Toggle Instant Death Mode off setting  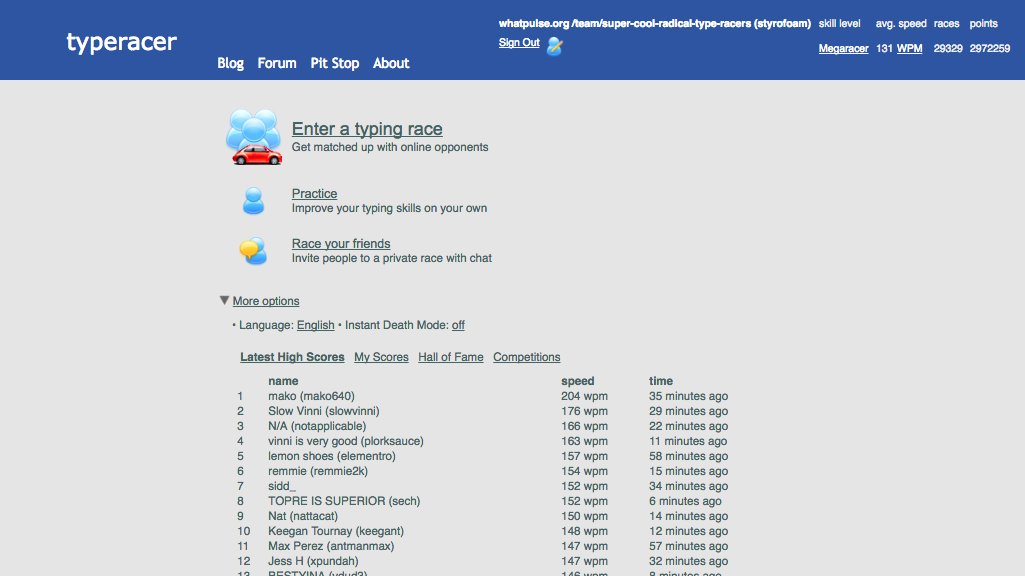[x=457, y=324]
